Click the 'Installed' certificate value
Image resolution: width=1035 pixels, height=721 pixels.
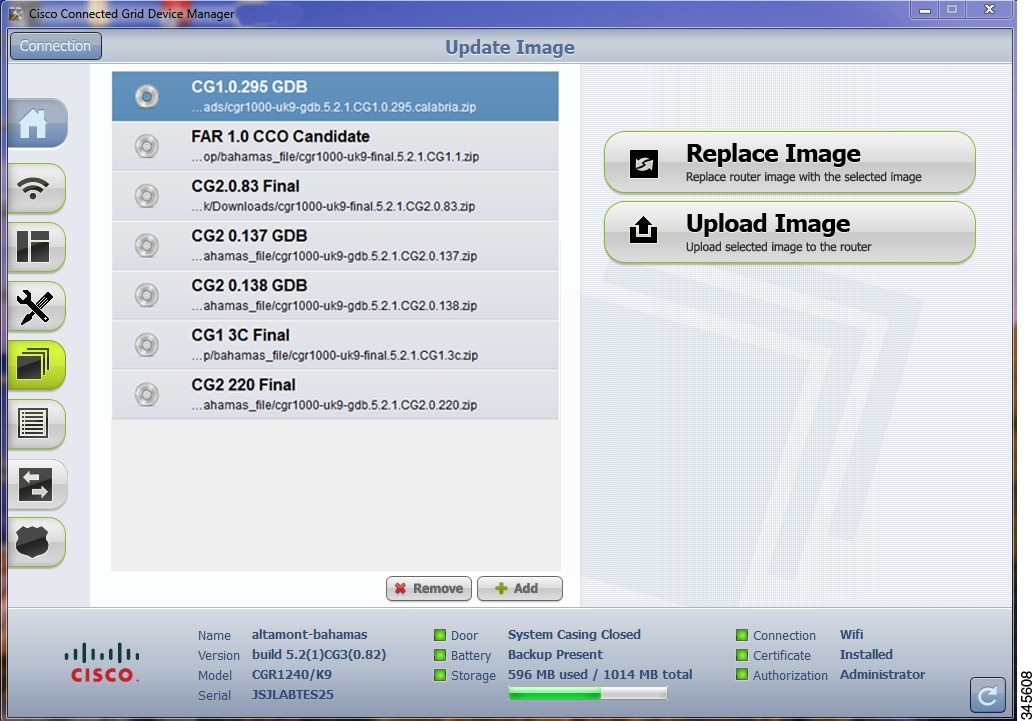click(x=866, y=655)
